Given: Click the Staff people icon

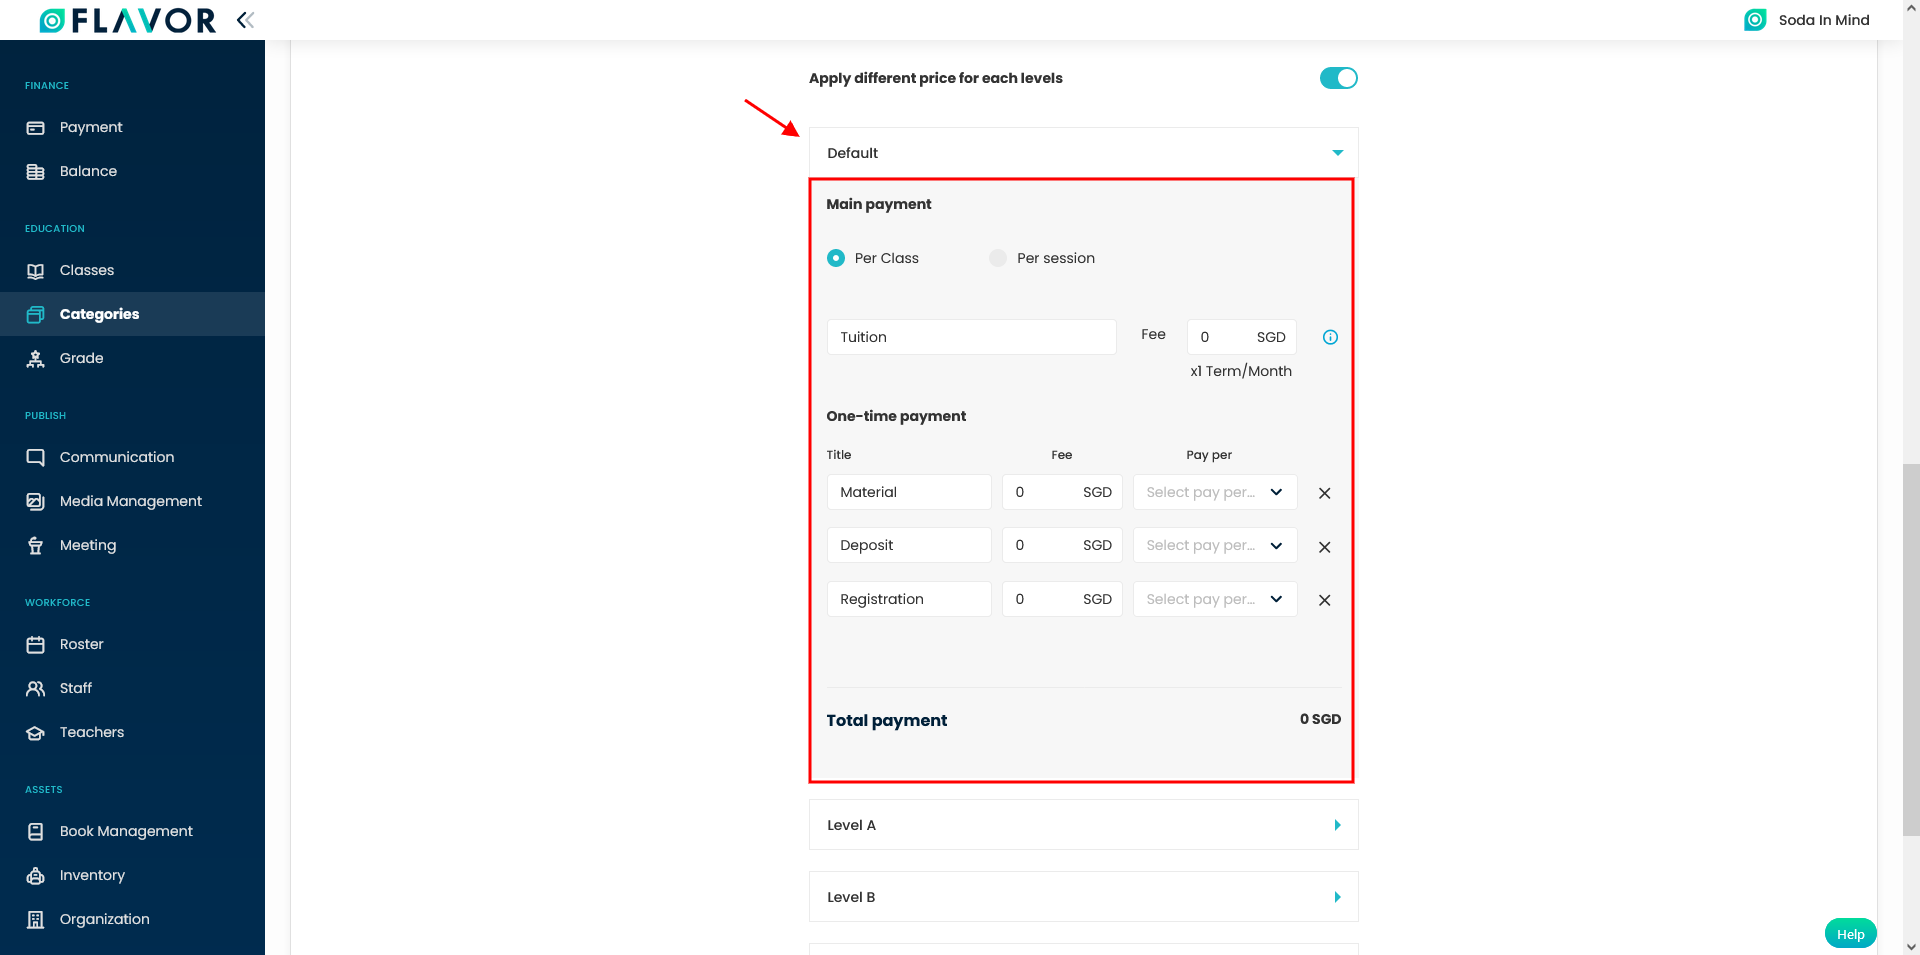Looking at the screenshot, I should point(36,689).
